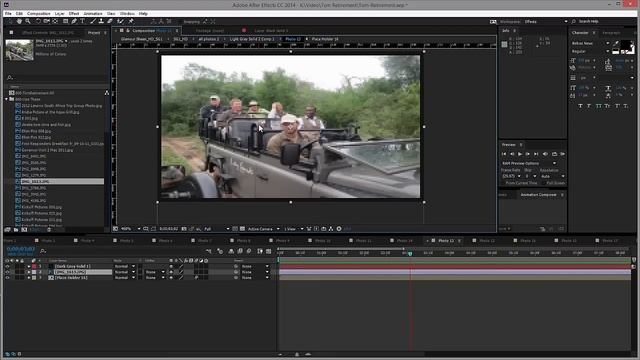Open the 1 View layout dropdown
640x360 pixels.
pos(293,229)
